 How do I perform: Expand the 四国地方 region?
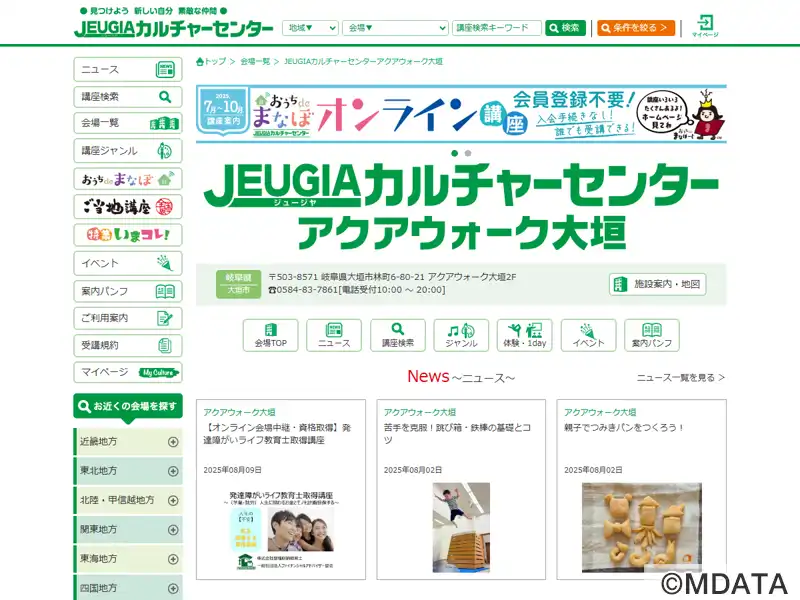pos(128,588)
